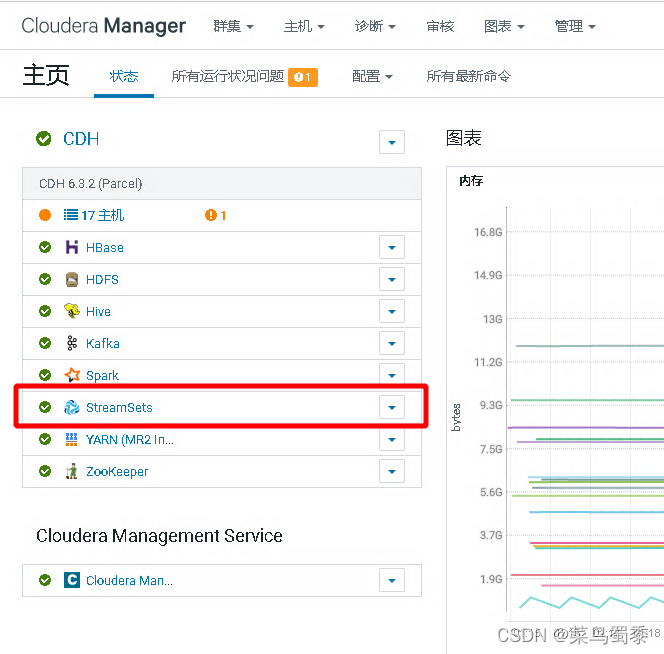Open the 诊断 menu
Screen dimensions: 664x654
tap(375, 26)
